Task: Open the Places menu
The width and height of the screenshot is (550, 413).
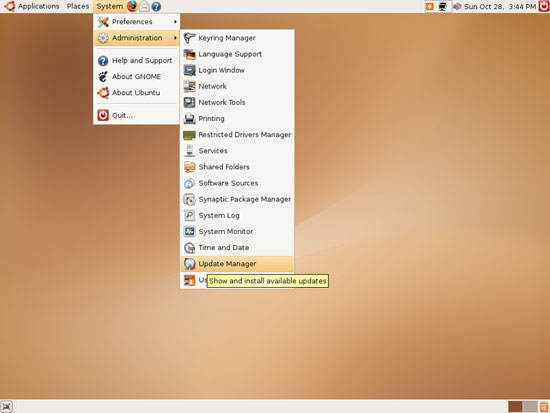Action: click(78, 6)
